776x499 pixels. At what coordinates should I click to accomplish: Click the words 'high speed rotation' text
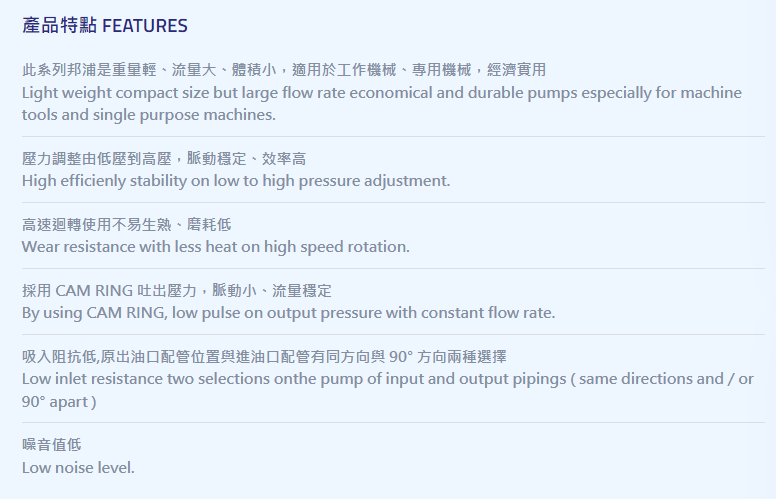pyautogui.click(x=337, y=247)
